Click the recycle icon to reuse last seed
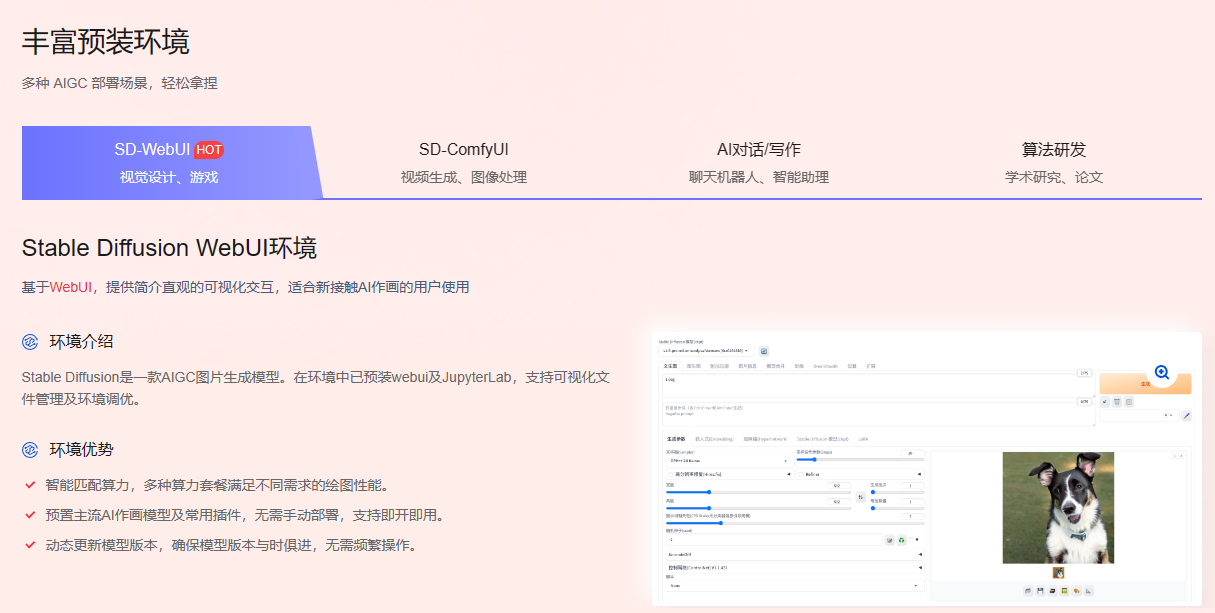The image size is (1215, 613). 900,540
